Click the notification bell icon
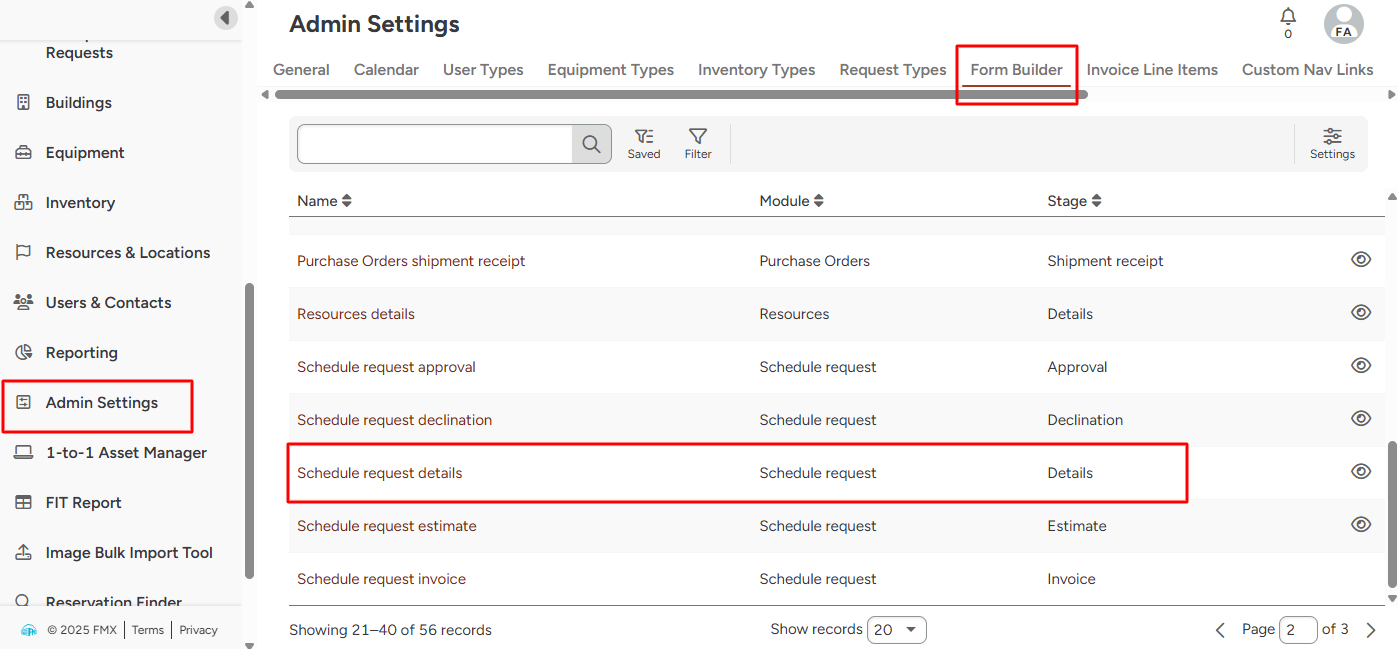1398x649 pixels. (x=1288, y=18)
